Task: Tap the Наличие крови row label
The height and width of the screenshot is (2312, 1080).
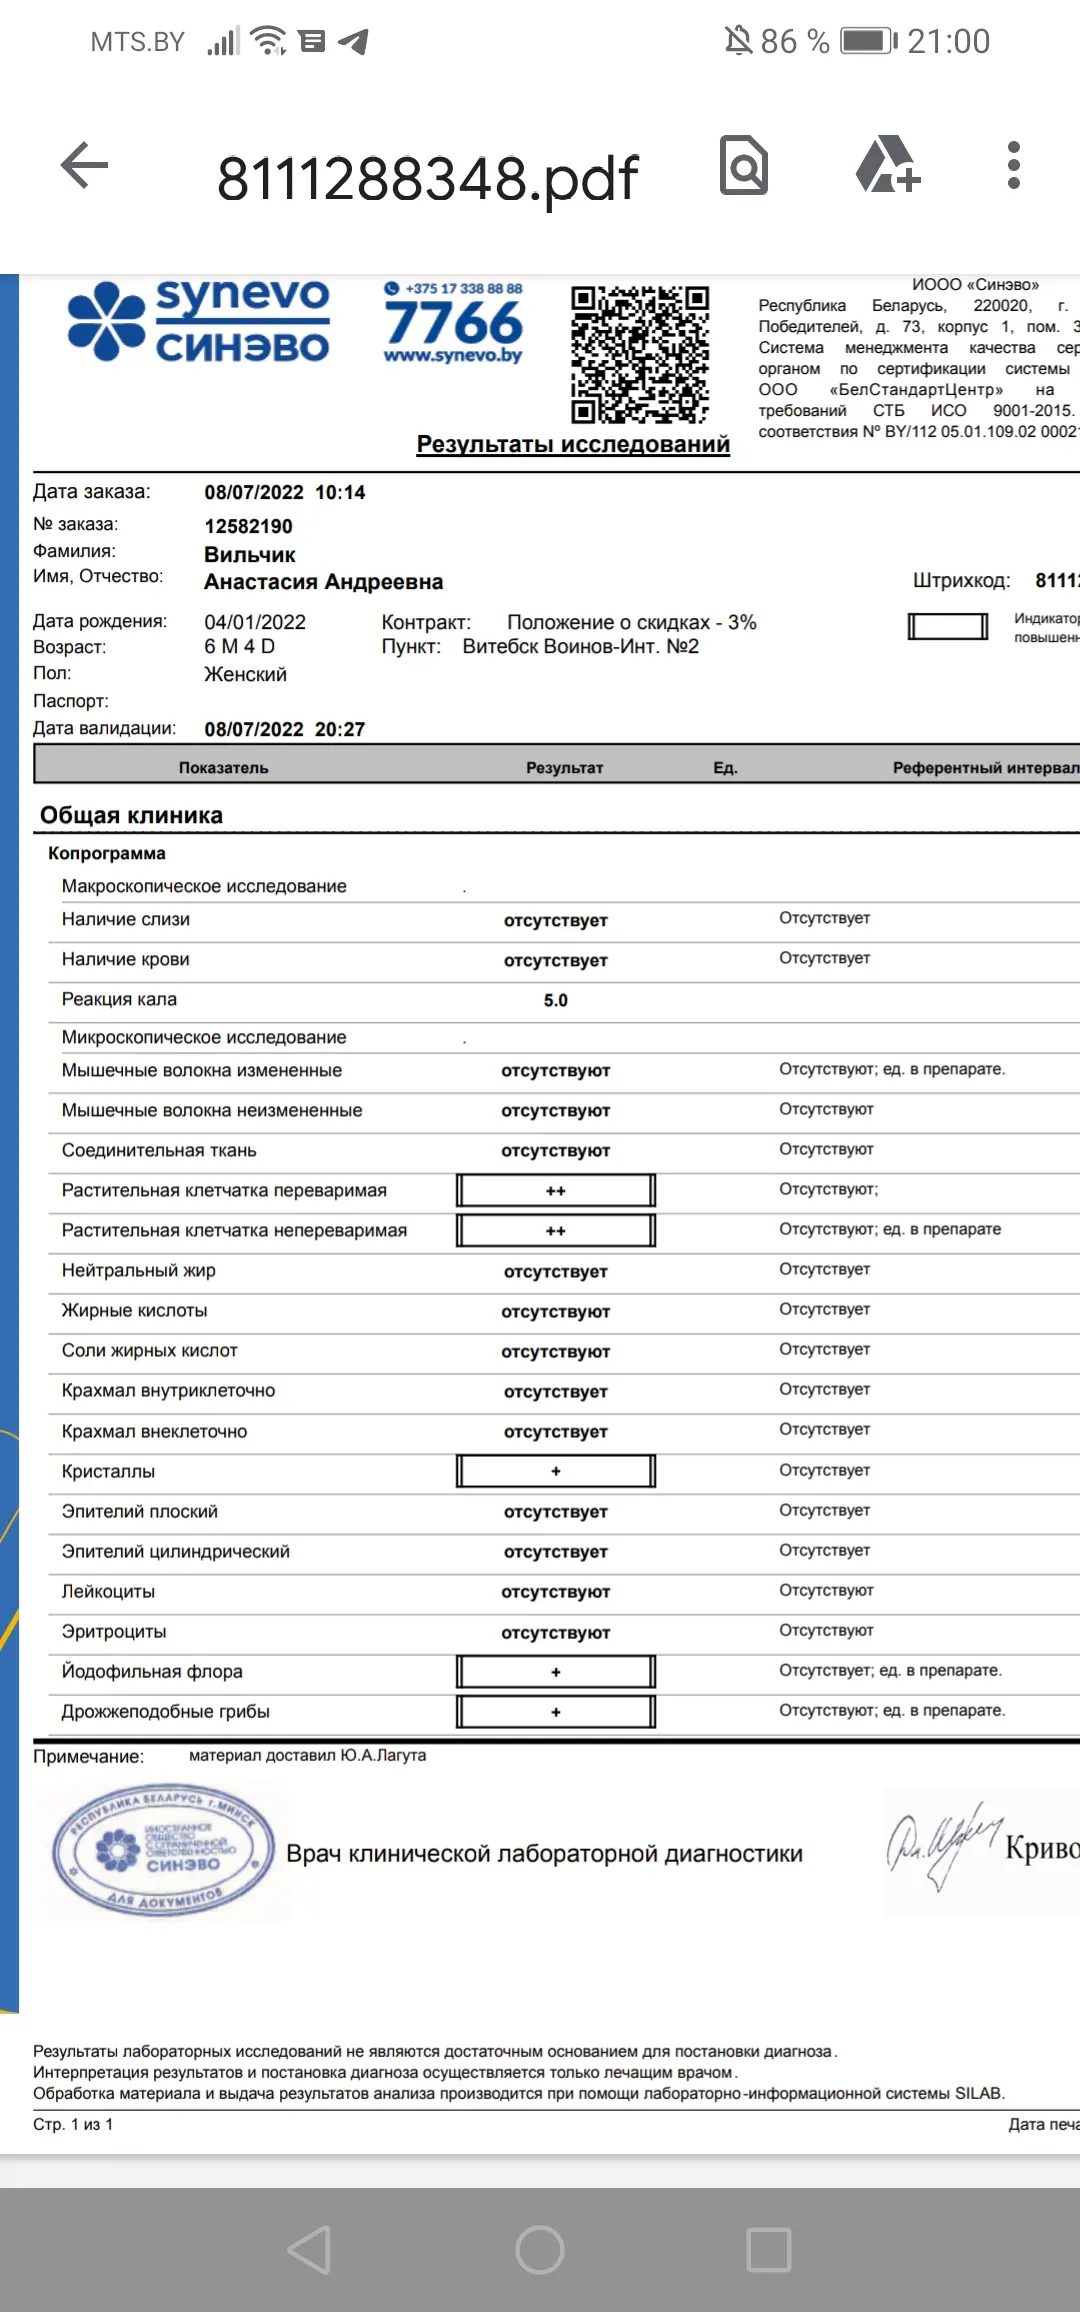Action: tap(126, 959)
